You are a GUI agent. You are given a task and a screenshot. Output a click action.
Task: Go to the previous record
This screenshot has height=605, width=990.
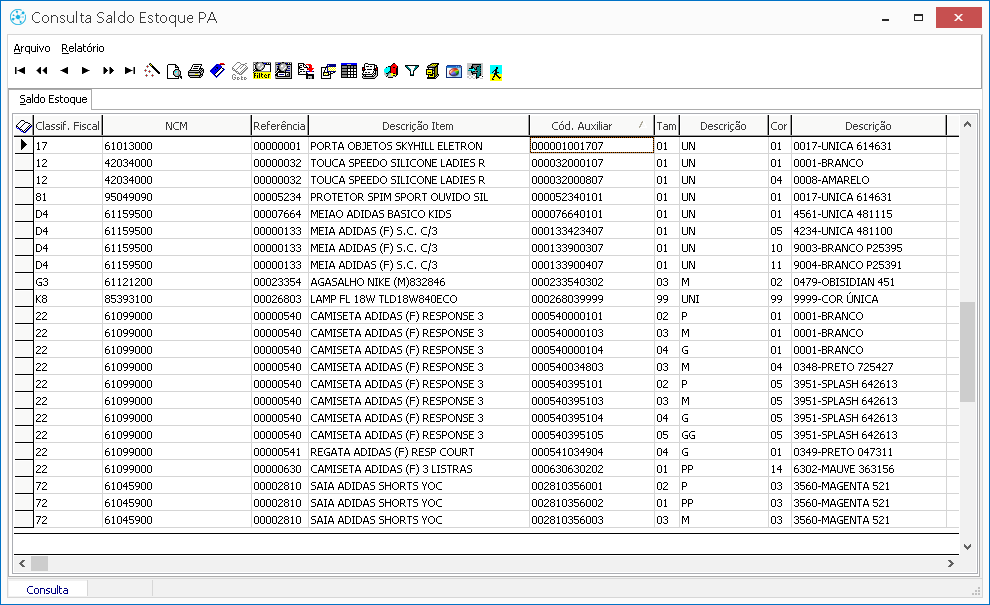tap(64, 71)
